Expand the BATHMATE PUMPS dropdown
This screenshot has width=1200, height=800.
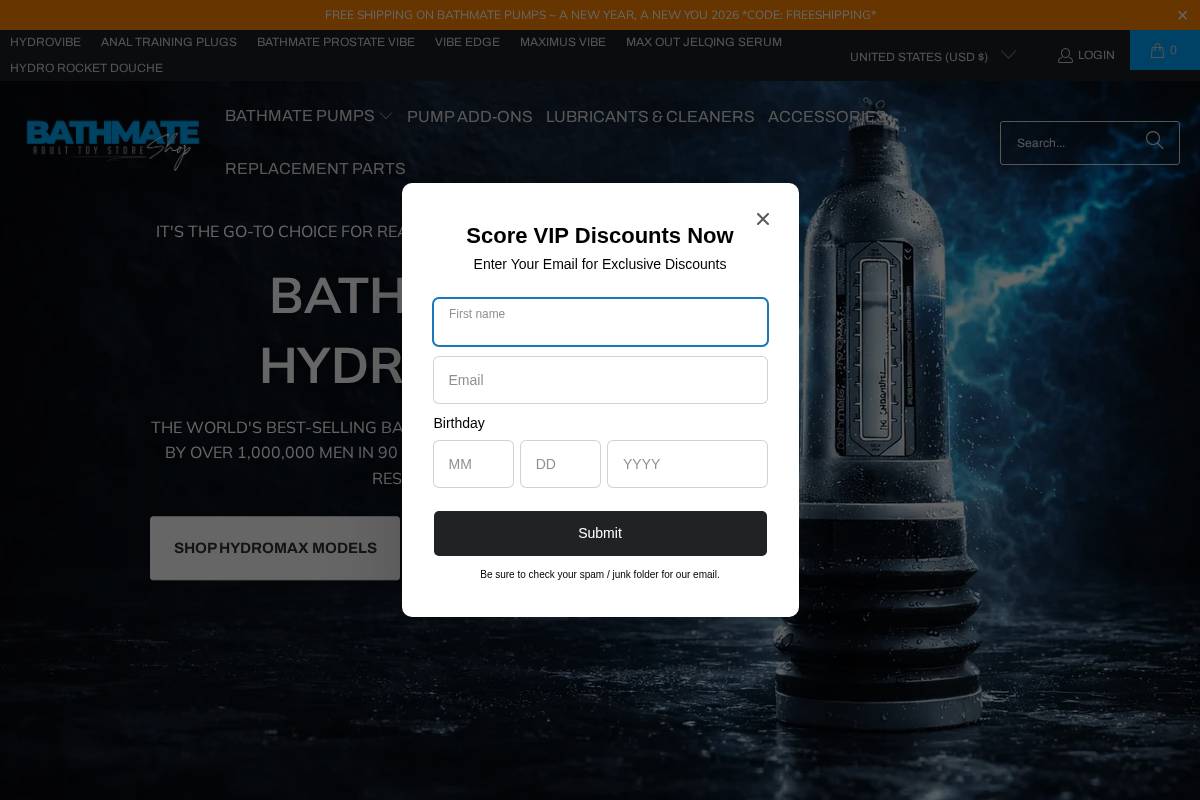point(308,116)
